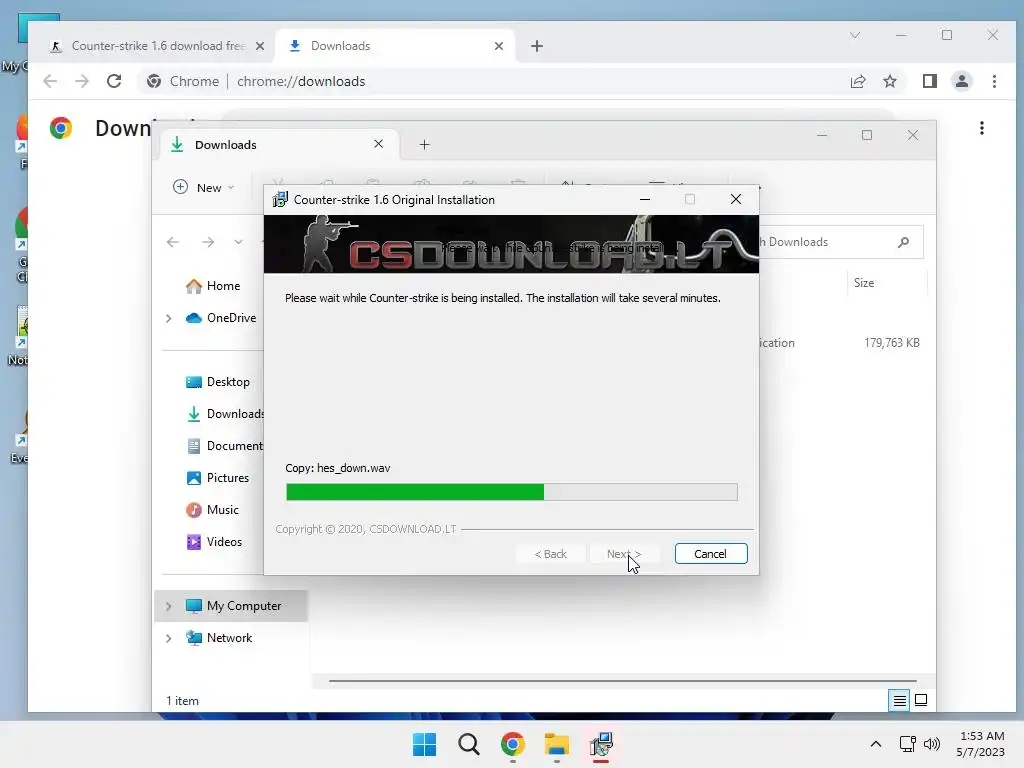Image resolution: width=1024 pixels, height=768 pixels.
Task: Open volume control in system tray
Action: pos(932,744)
